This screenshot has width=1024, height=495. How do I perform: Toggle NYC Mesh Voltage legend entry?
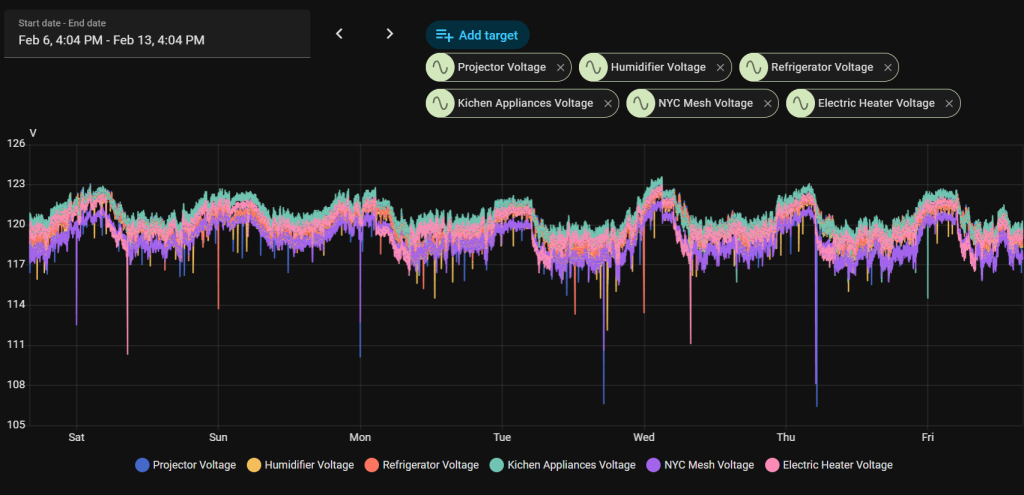tap(699, 465)
